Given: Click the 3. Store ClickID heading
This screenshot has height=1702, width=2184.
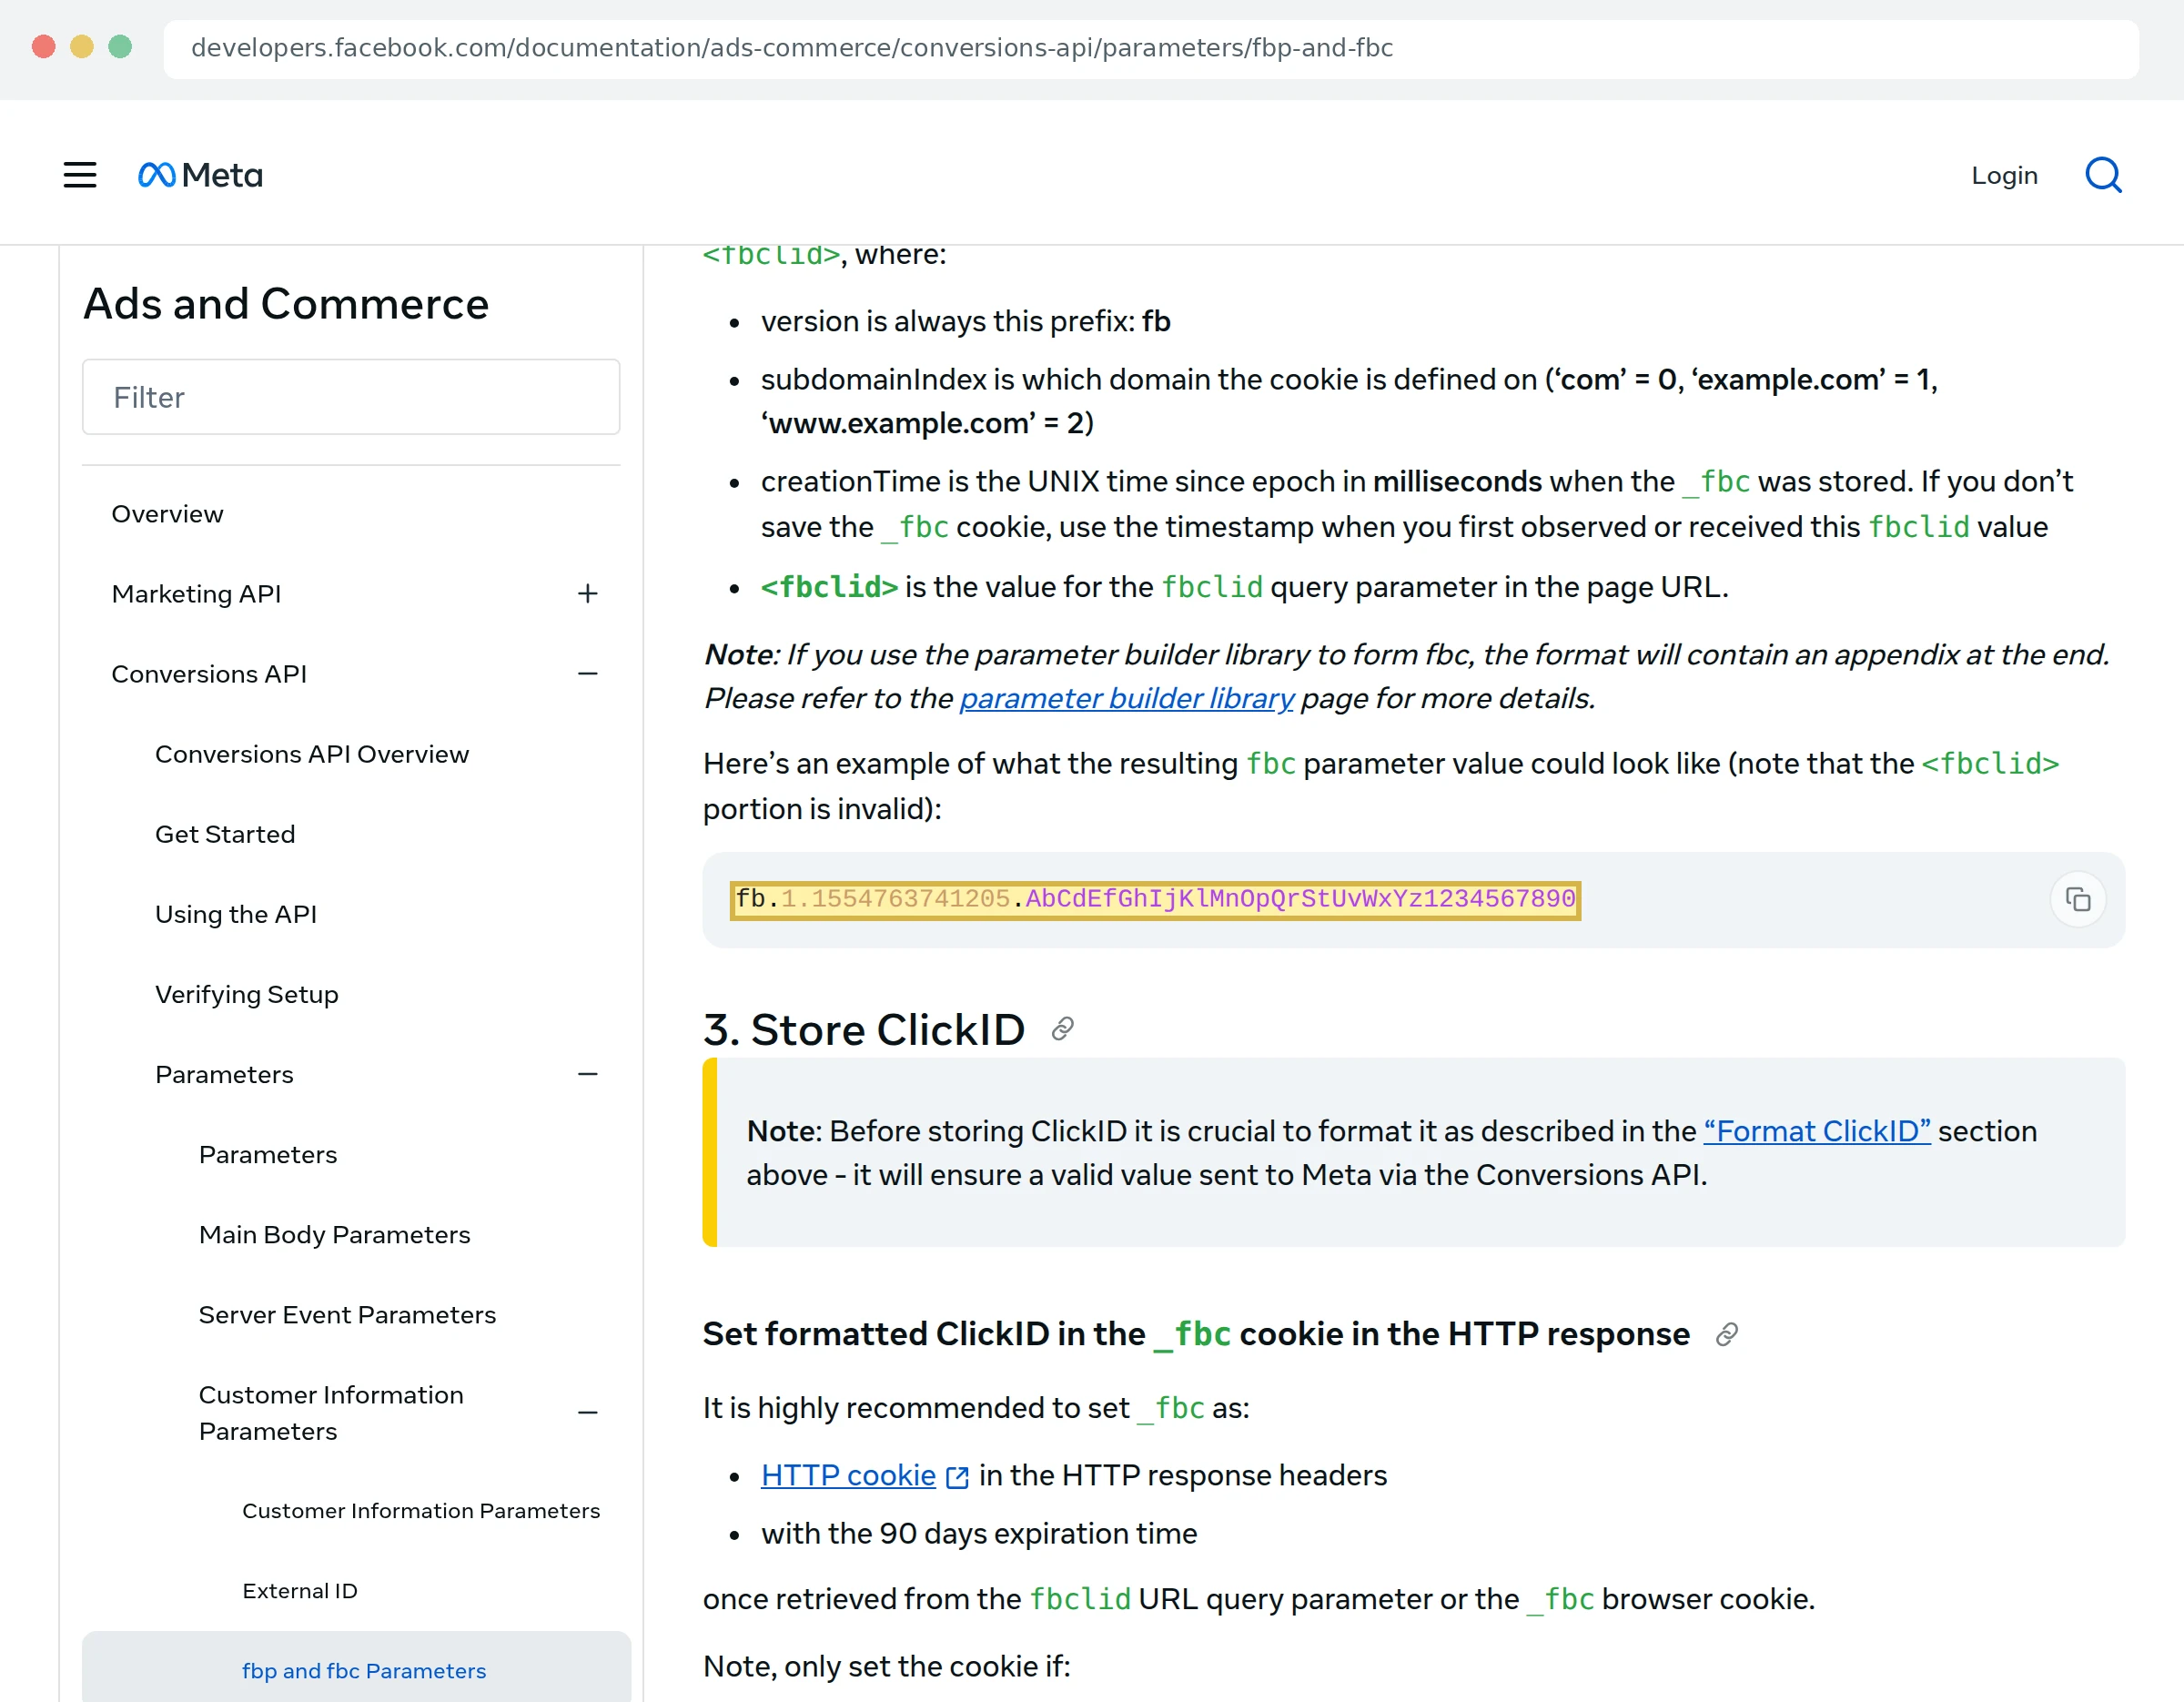Looking at the screenshot, I should tap(864, 1029).
